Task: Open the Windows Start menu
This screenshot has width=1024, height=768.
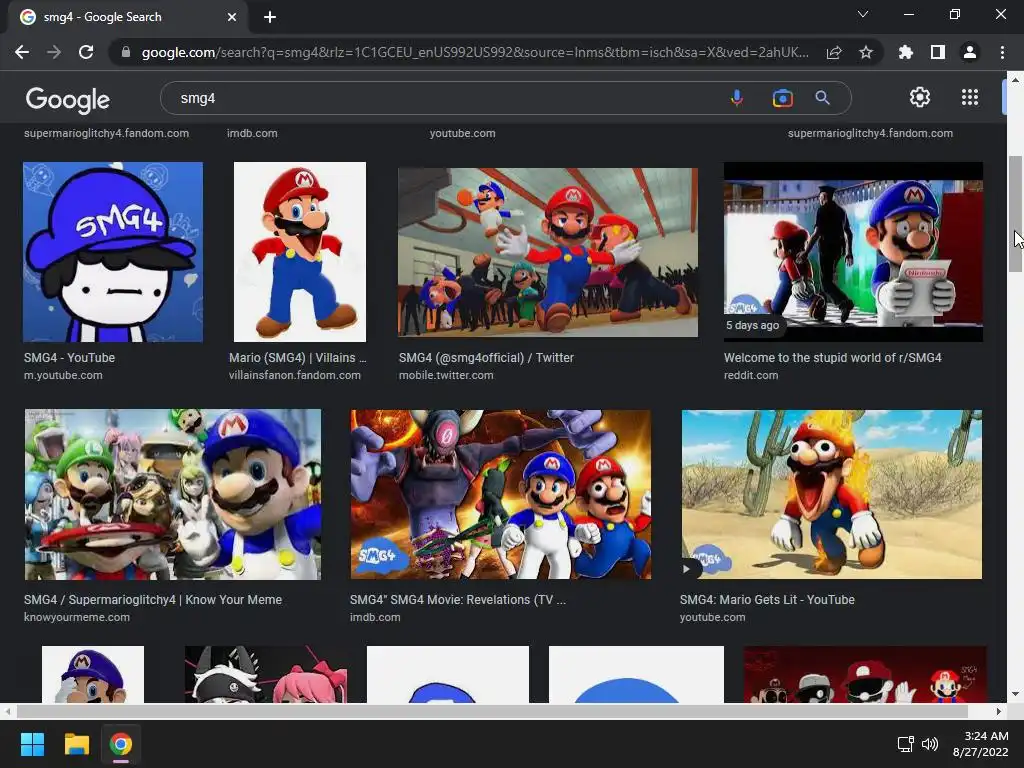Action: tap(32, 744)
